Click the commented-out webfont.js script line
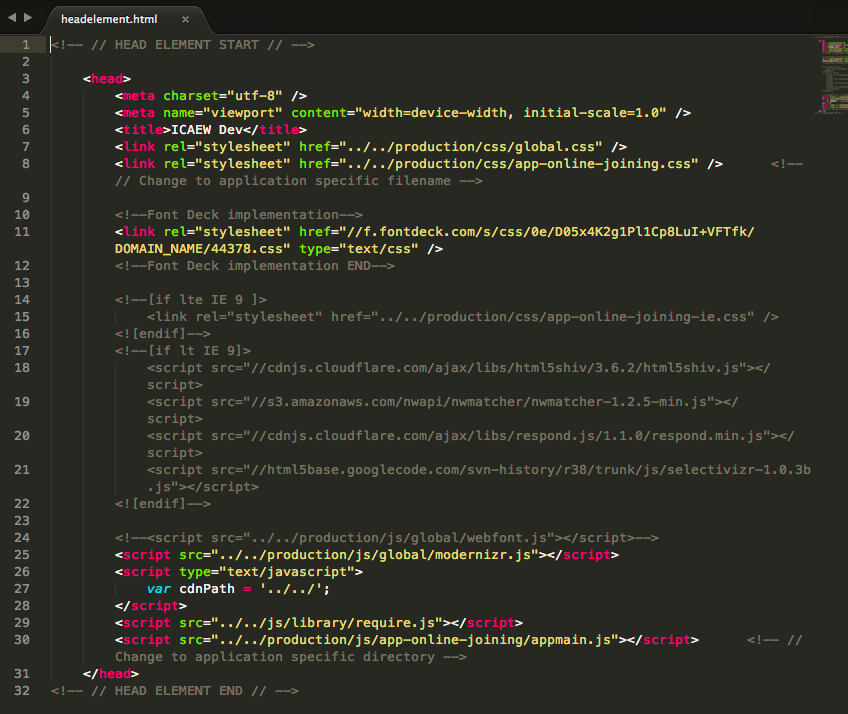This screenshot has height=714, width=848. (x=387, y=538)
